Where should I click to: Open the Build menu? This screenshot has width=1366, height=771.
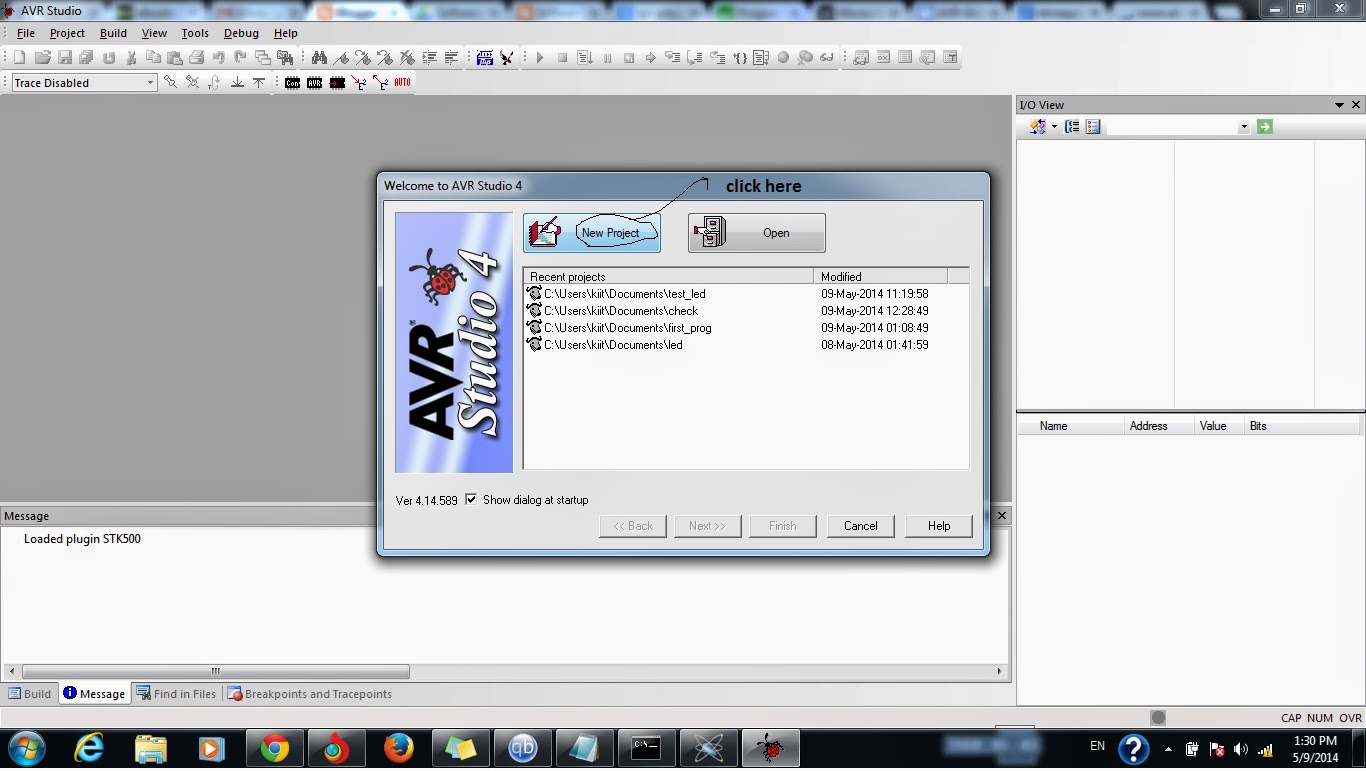113,33
